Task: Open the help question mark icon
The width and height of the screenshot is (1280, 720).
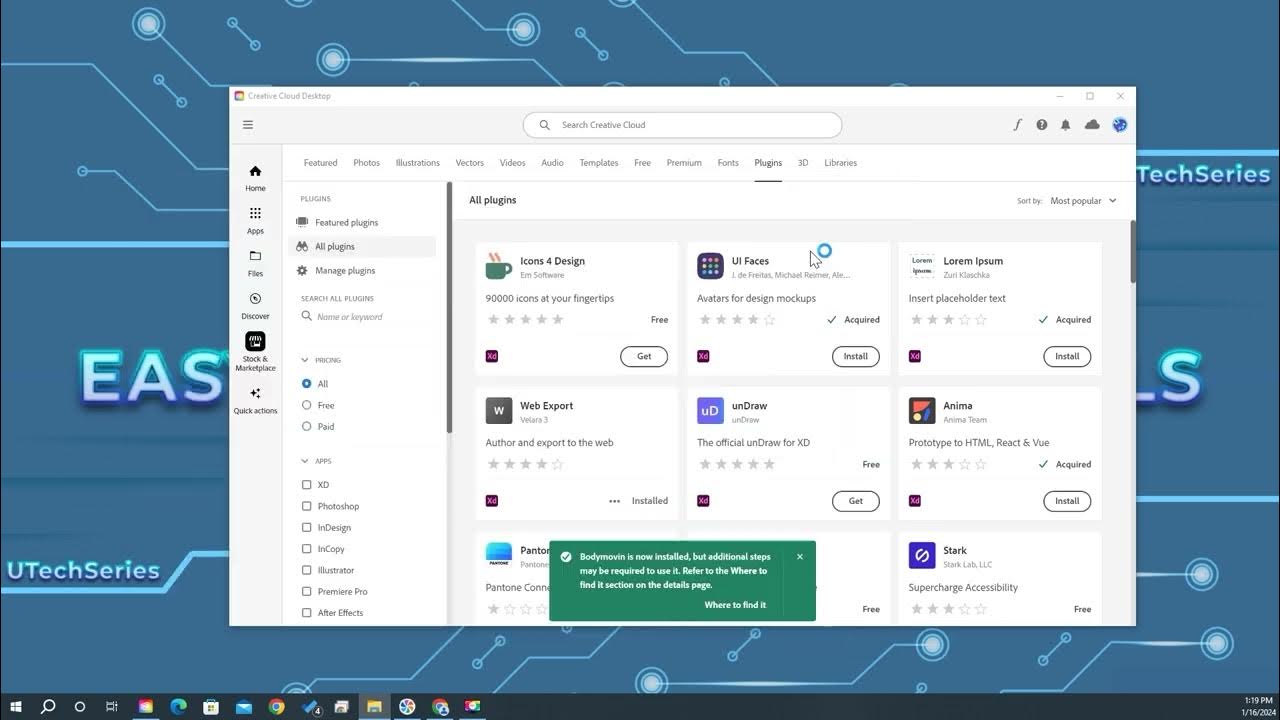Action: tap(1042, 125)
